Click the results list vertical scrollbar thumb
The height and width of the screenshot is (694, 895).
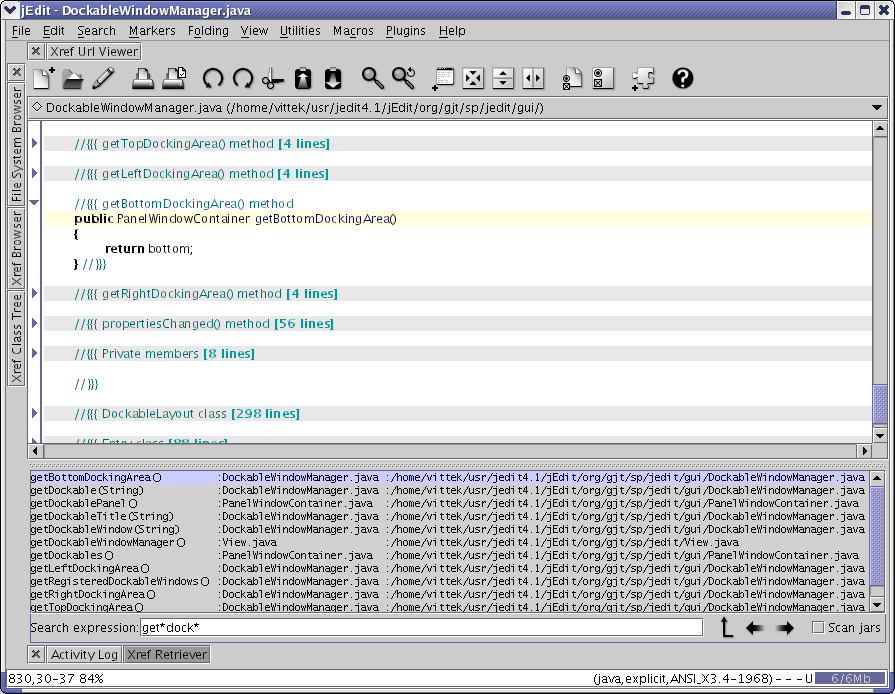click(x=877, y=535)
